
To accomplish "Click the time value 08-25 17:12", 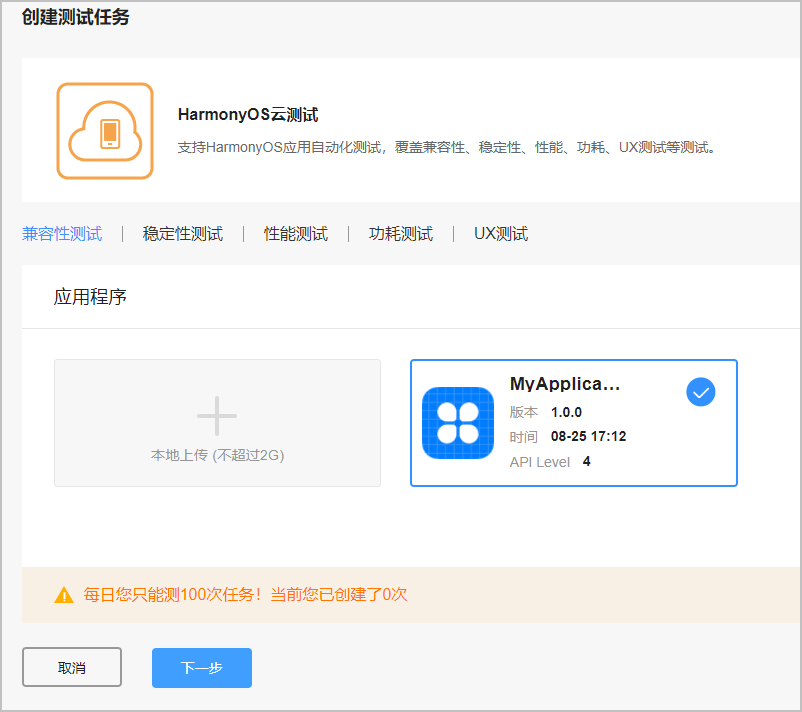I will click(588, 436).
